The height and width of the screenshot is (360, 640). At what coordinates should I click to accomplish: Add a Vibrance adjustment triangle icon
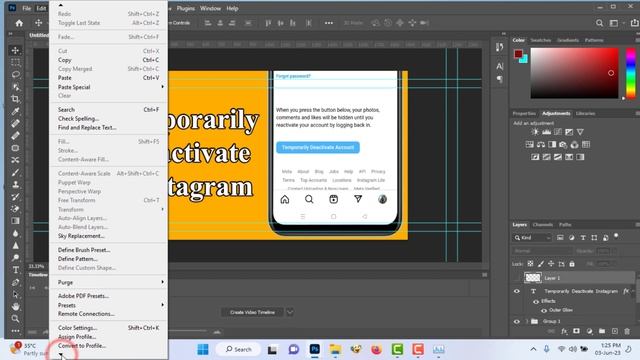(580, 132)
